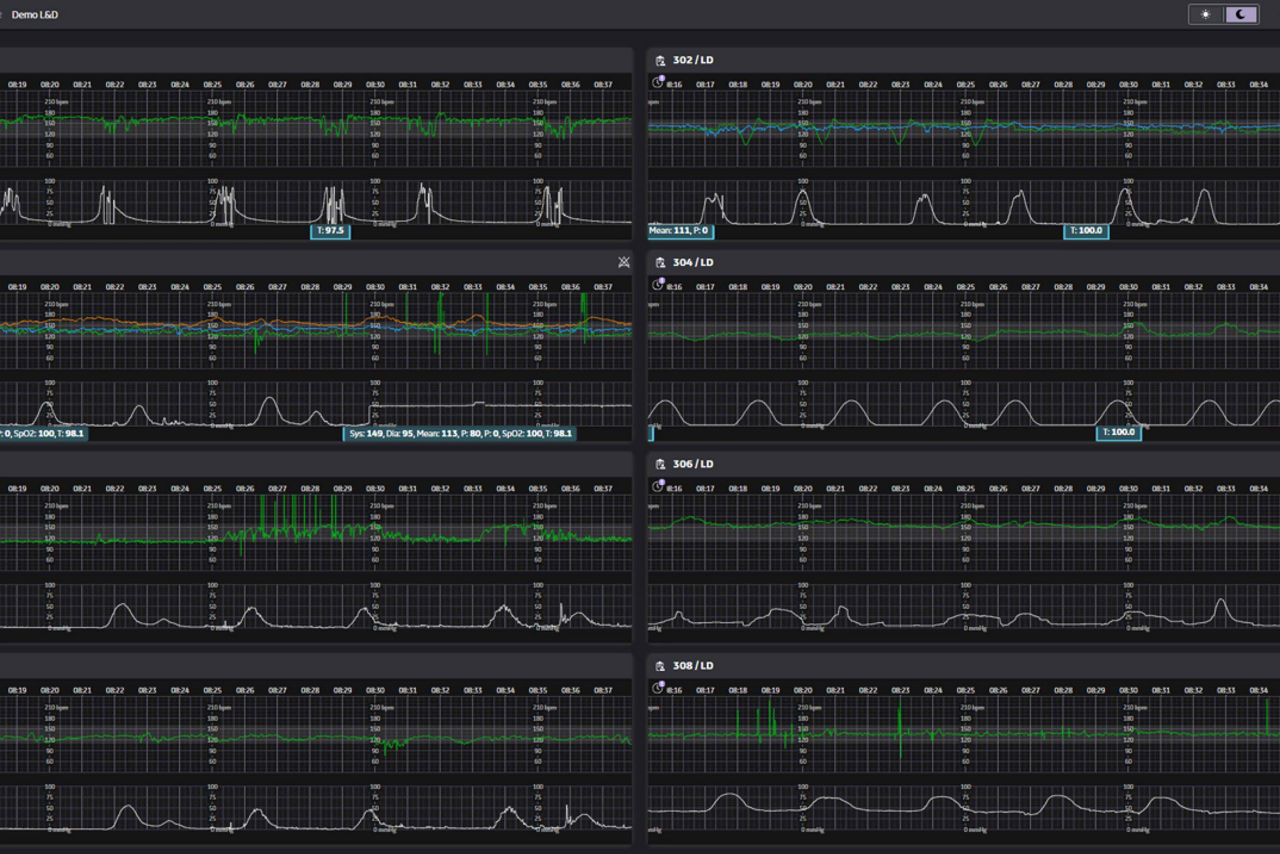Open the clipboard chart icon for bed 302
This screenshot has width=1280, height=854.
coord(660,61)
